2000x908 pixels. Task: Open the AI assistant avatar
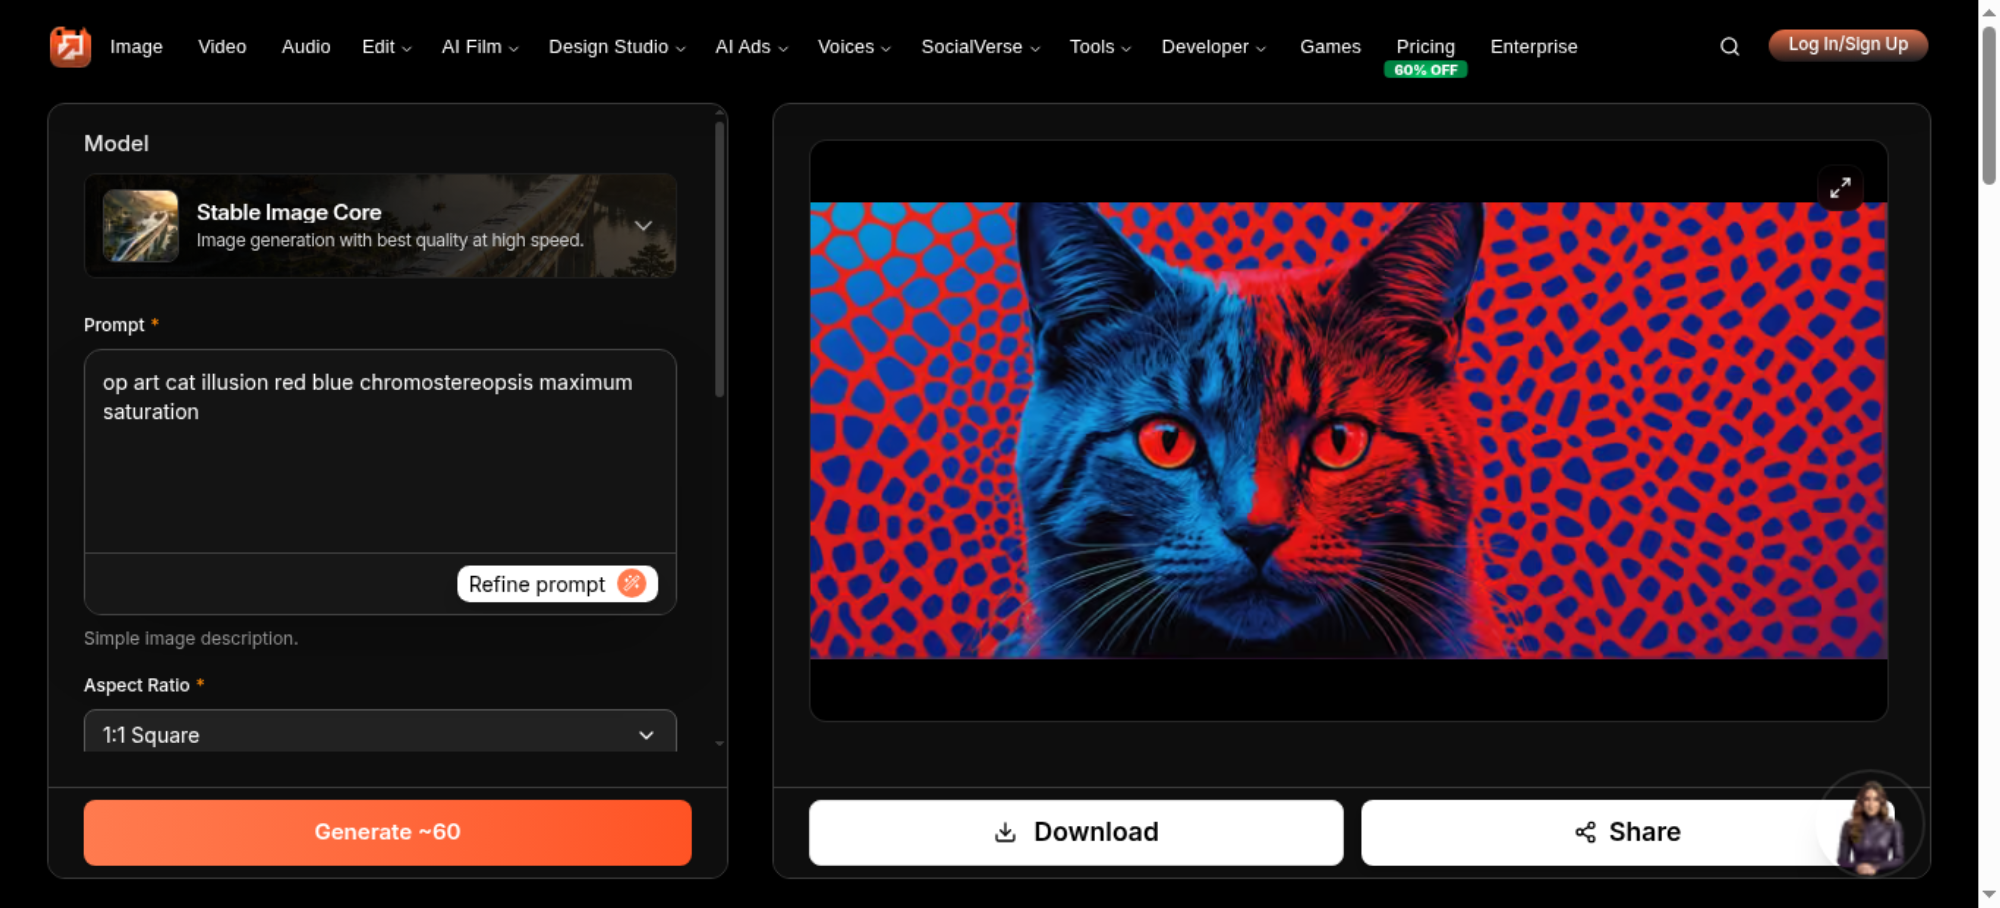tap(1870, 824)
